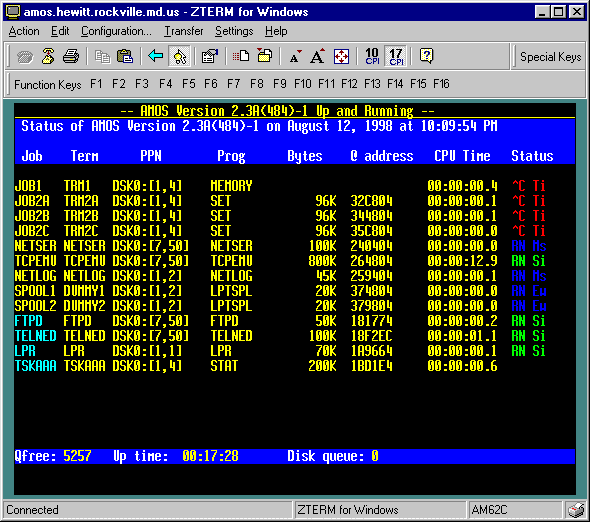Image resolution: width=590 pixels, height=522 pixels.
Task: Send the F9 function key
Action: [x=280, y=84]
